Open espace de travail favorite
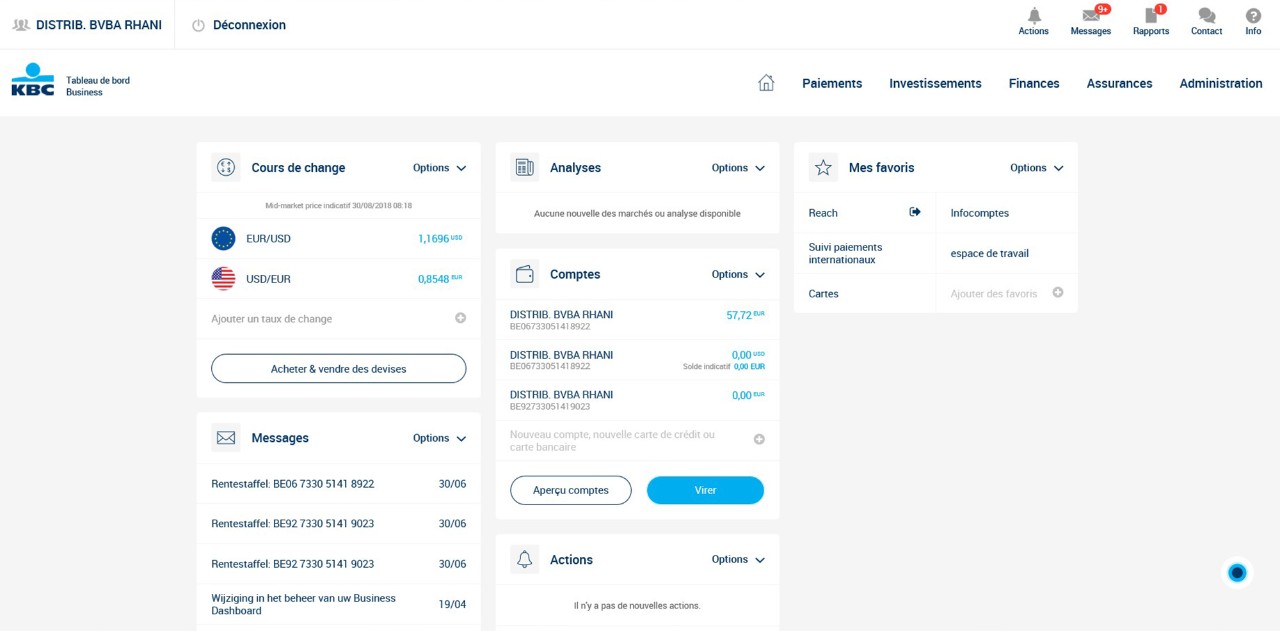Viewport: 1280px width, 631px height. (990, 253)
